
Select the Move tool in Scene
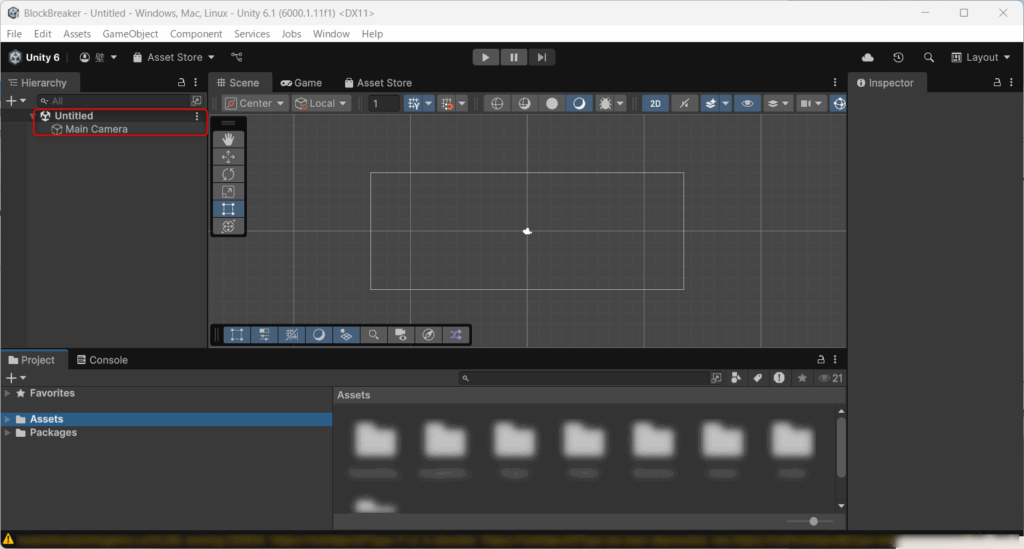(x=228, y=157)
